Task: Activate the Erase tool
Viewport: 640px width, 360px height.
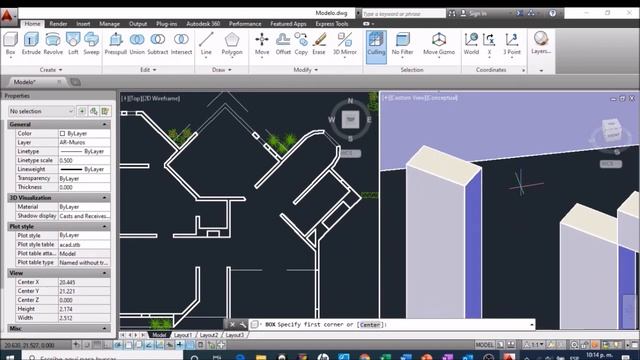Action: point(319,44)
